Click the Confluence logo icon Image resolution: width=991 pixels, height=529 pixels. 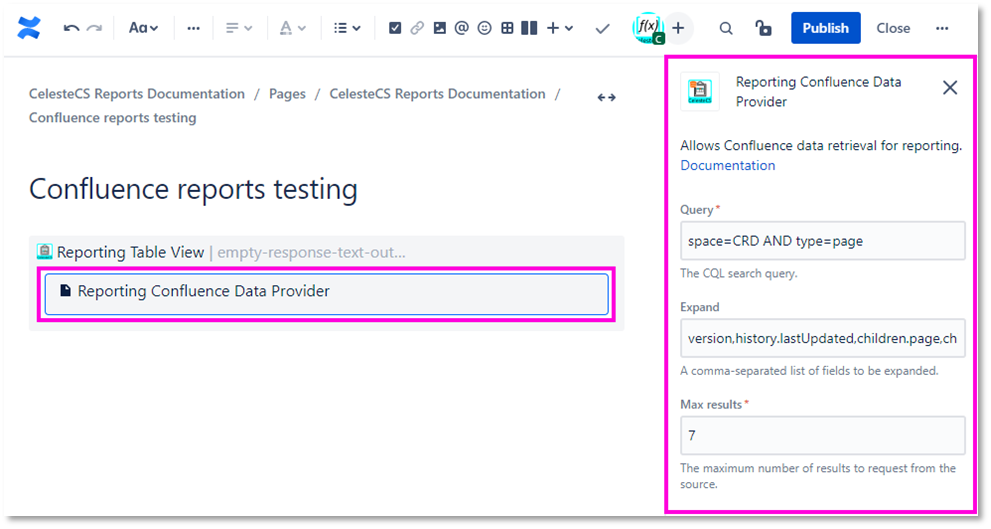29,28
